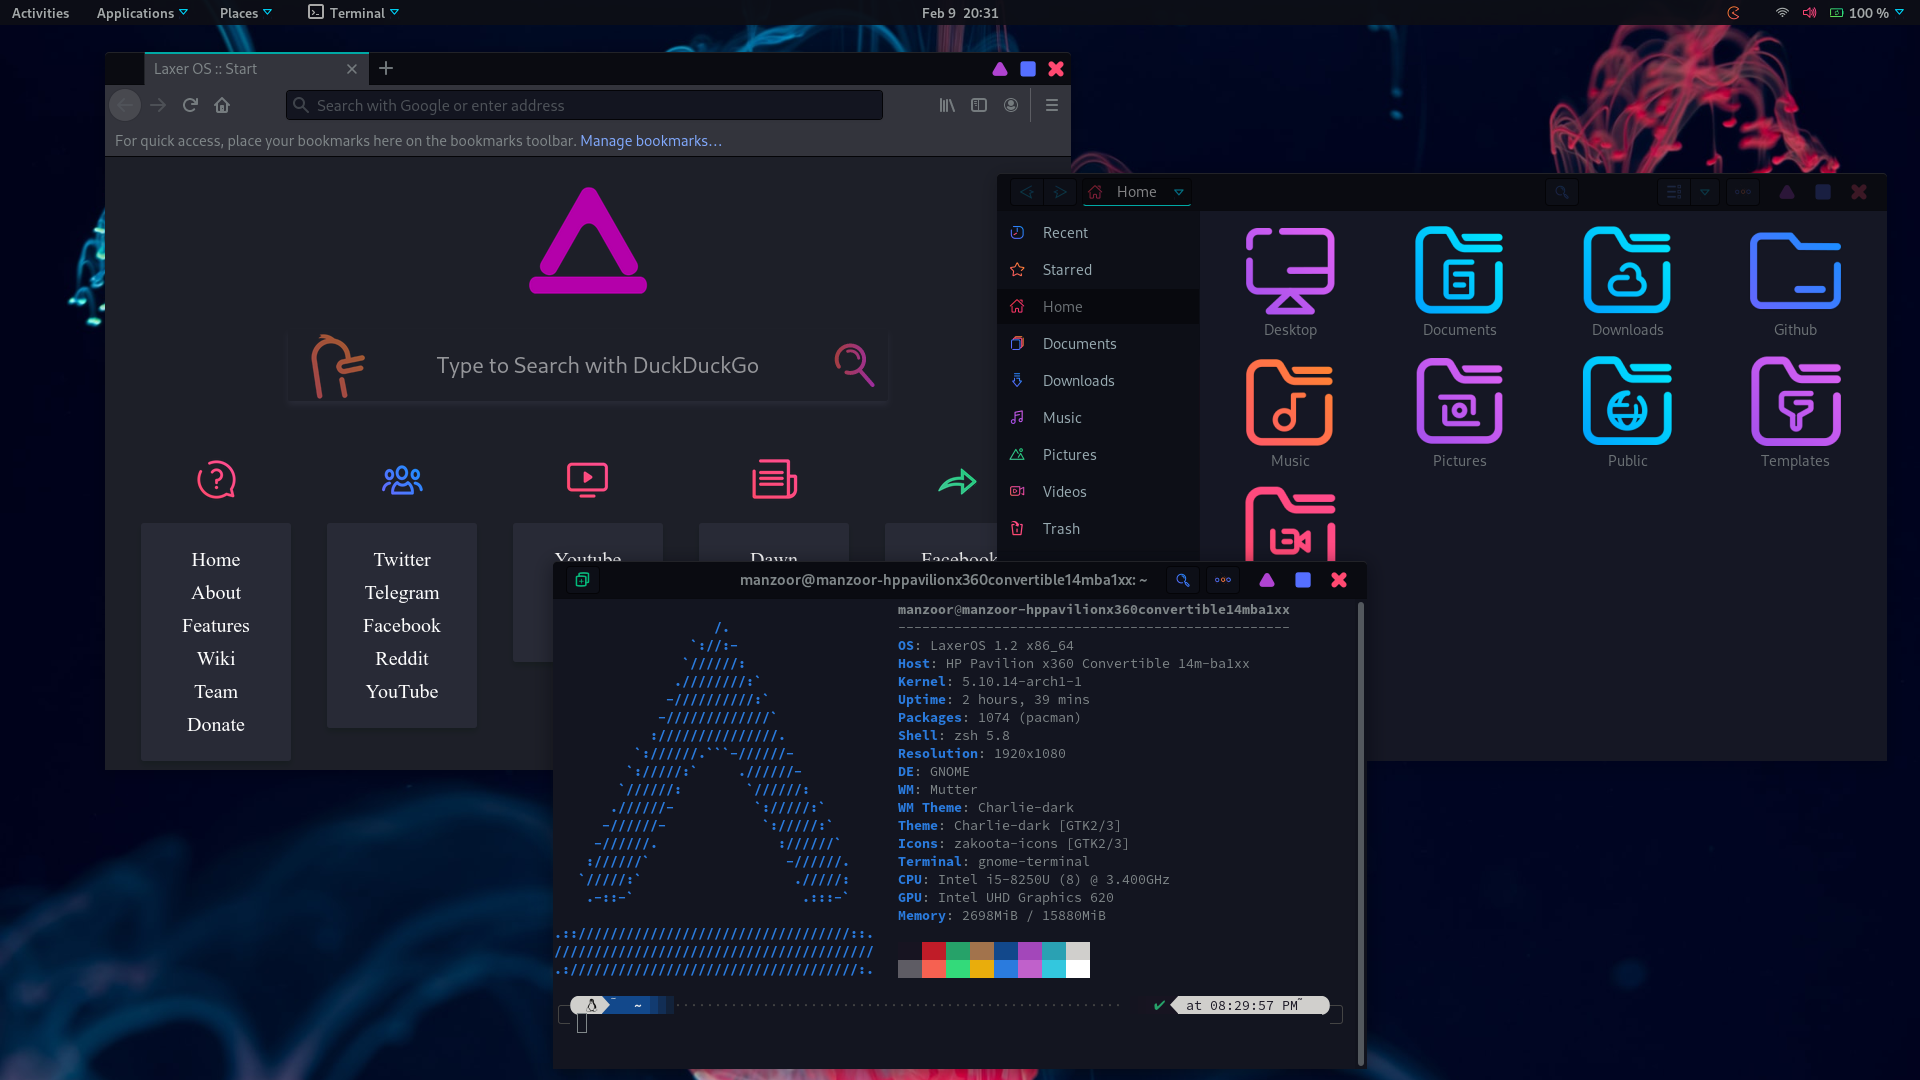Click the search icon in terminal title bar
This screenshot has width=1920, height=1080.
(1182, 580)
